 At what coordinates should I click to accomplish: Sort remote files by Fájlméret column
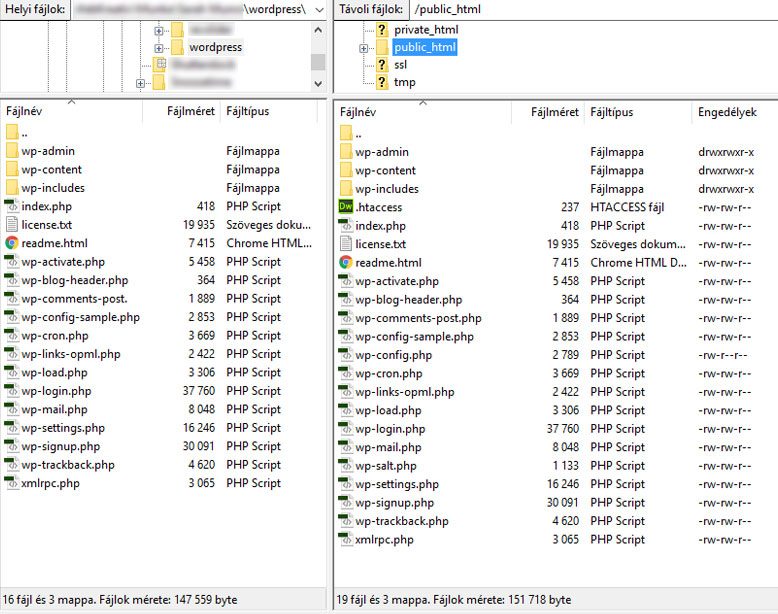[x=548, y=112]
